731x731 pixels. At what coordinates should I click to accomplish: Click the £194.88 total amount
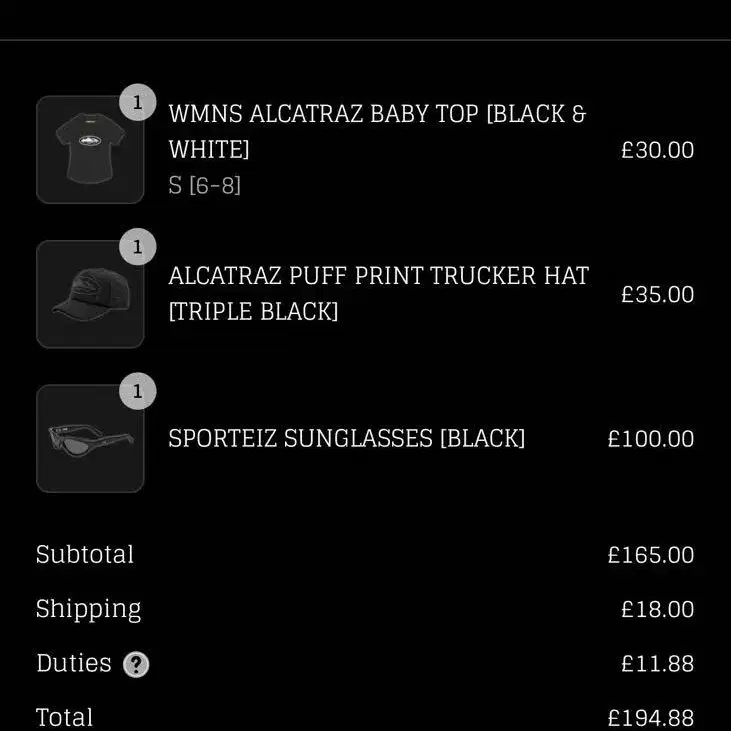pos(651,718)
